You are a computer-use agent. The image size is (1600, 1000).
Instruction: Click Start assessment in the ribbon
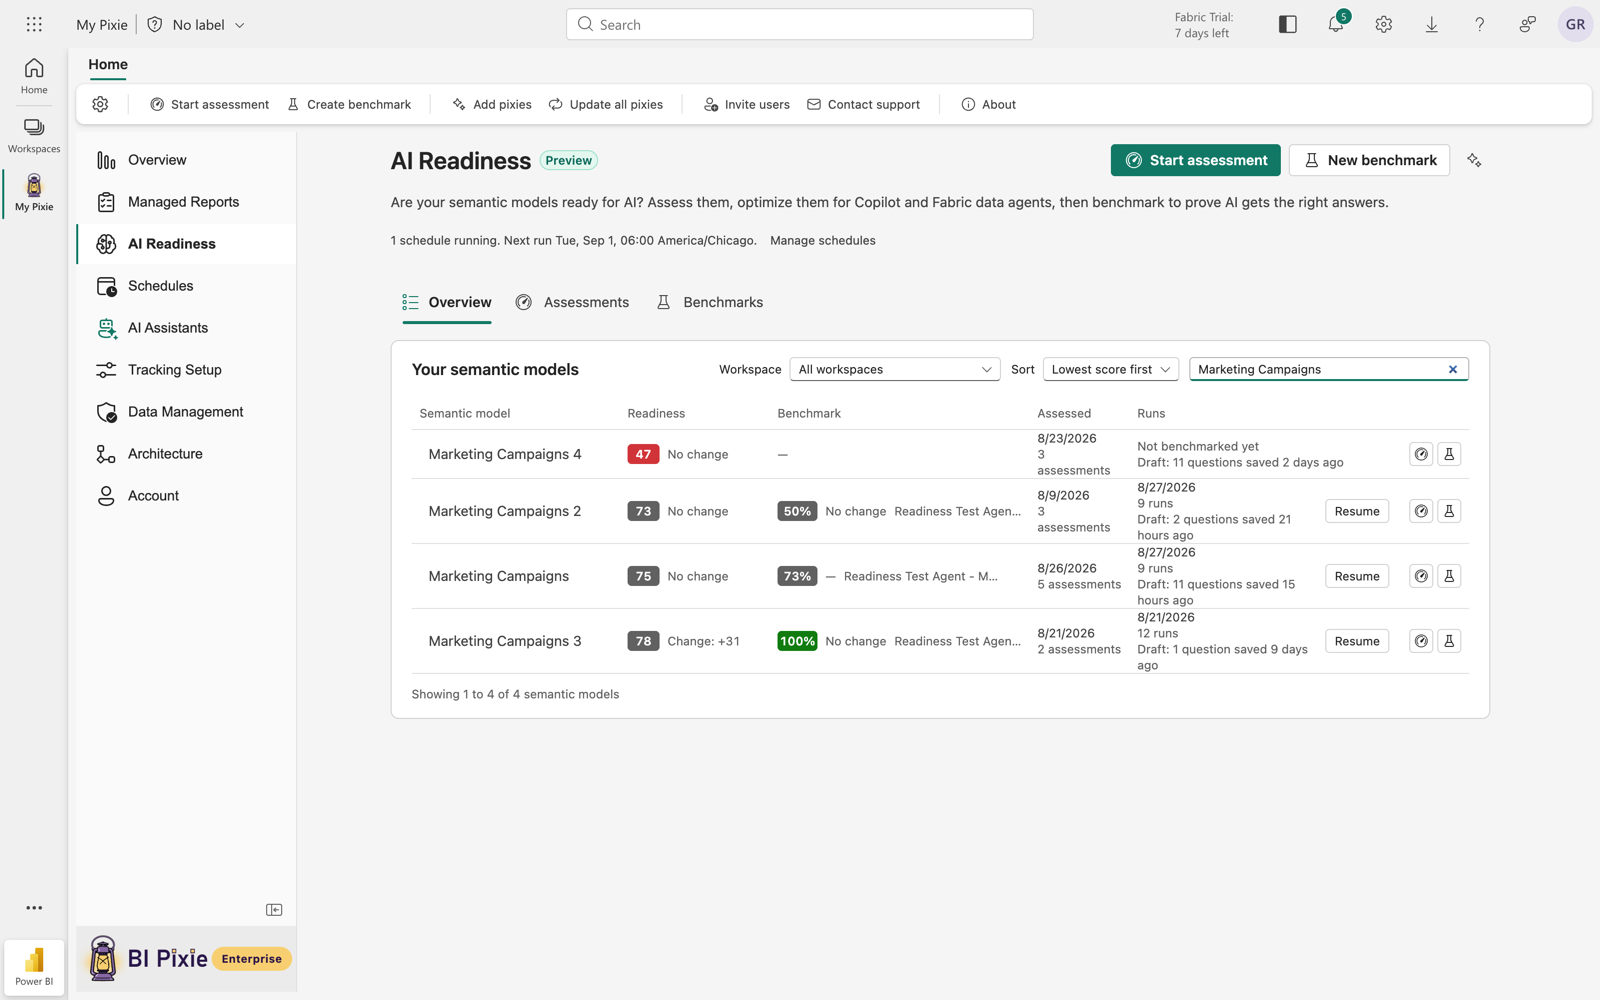tap(209, 104)
